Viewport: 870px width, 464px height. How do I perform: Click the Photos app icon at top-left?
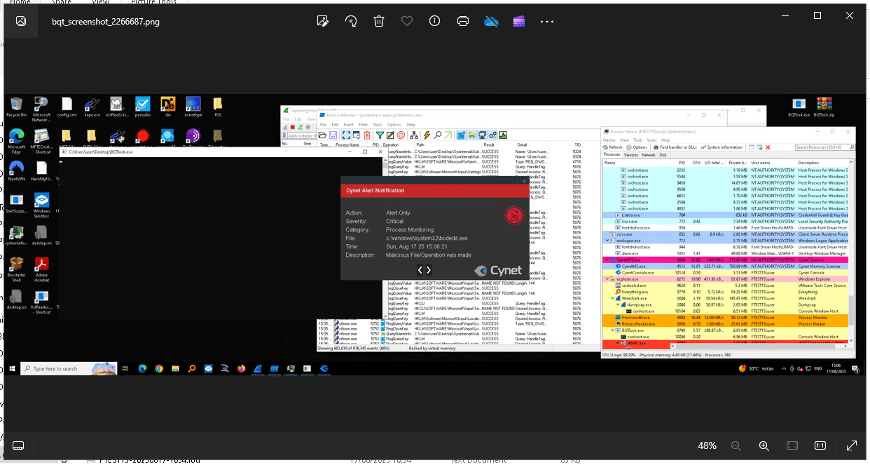click(x=19, y=20)
